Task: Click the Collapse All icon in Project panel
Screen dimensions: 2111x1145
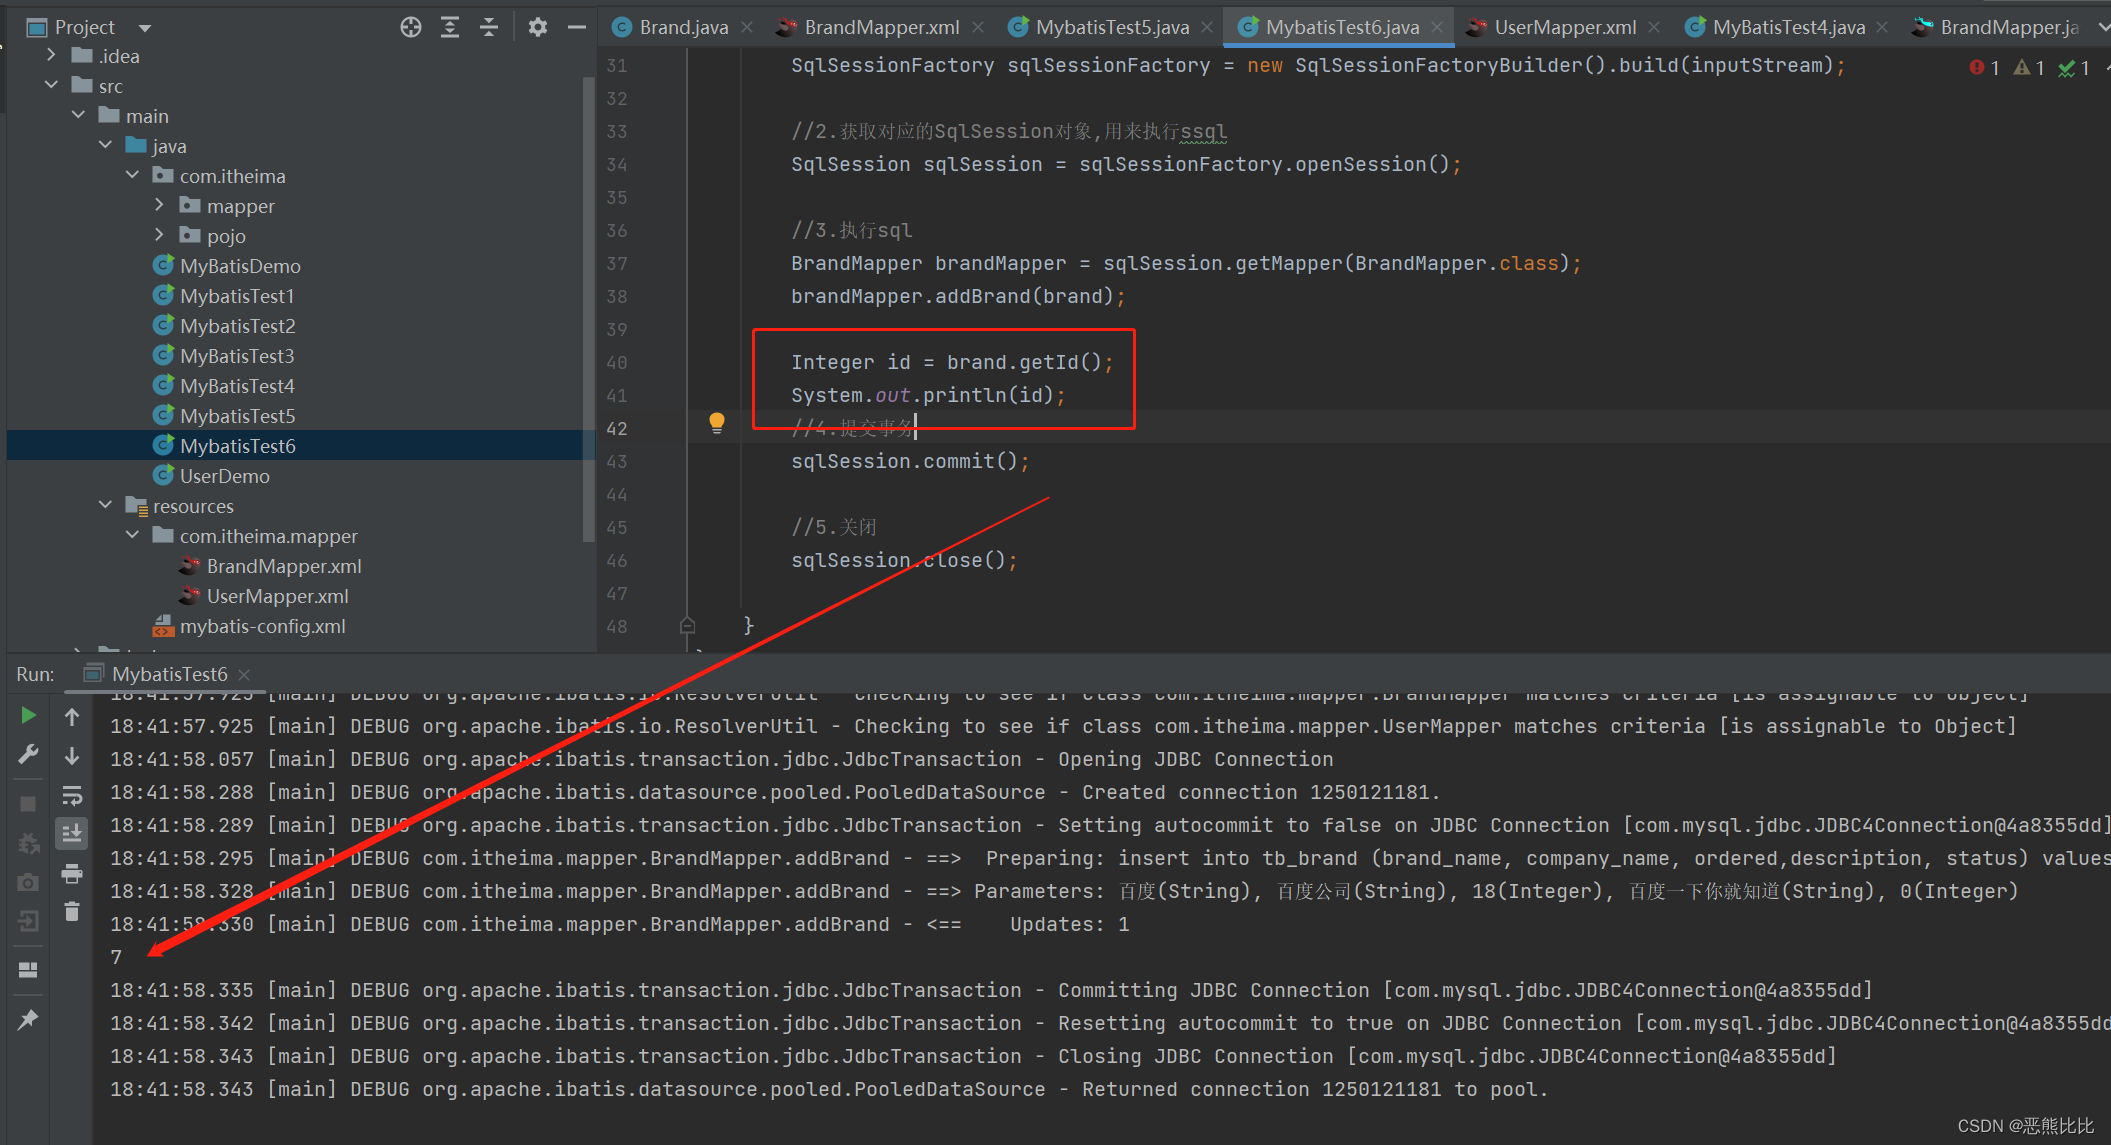Action: (489, 27)
